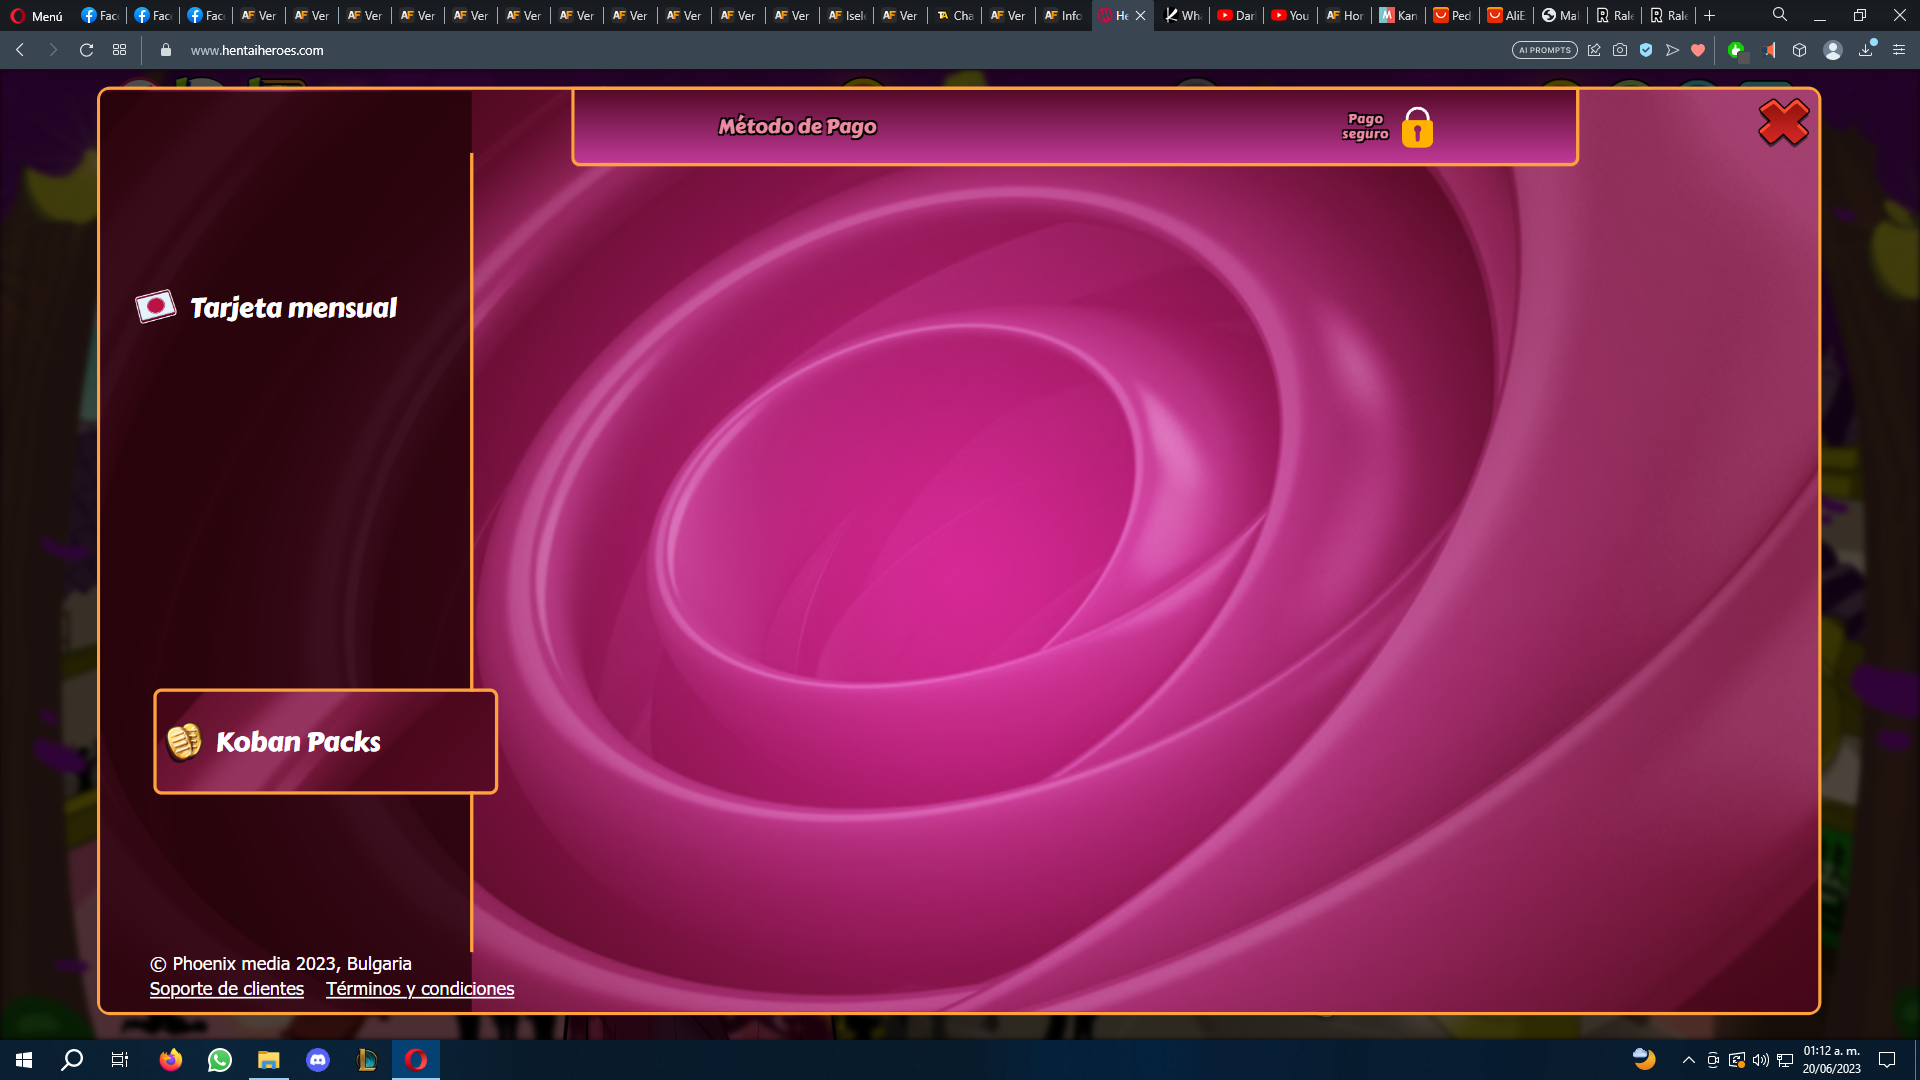Image resolution: width=1920 pixels, height=1080 pixels.
Task: Click the Koban coins icon
Action: [x=184, y=741]
